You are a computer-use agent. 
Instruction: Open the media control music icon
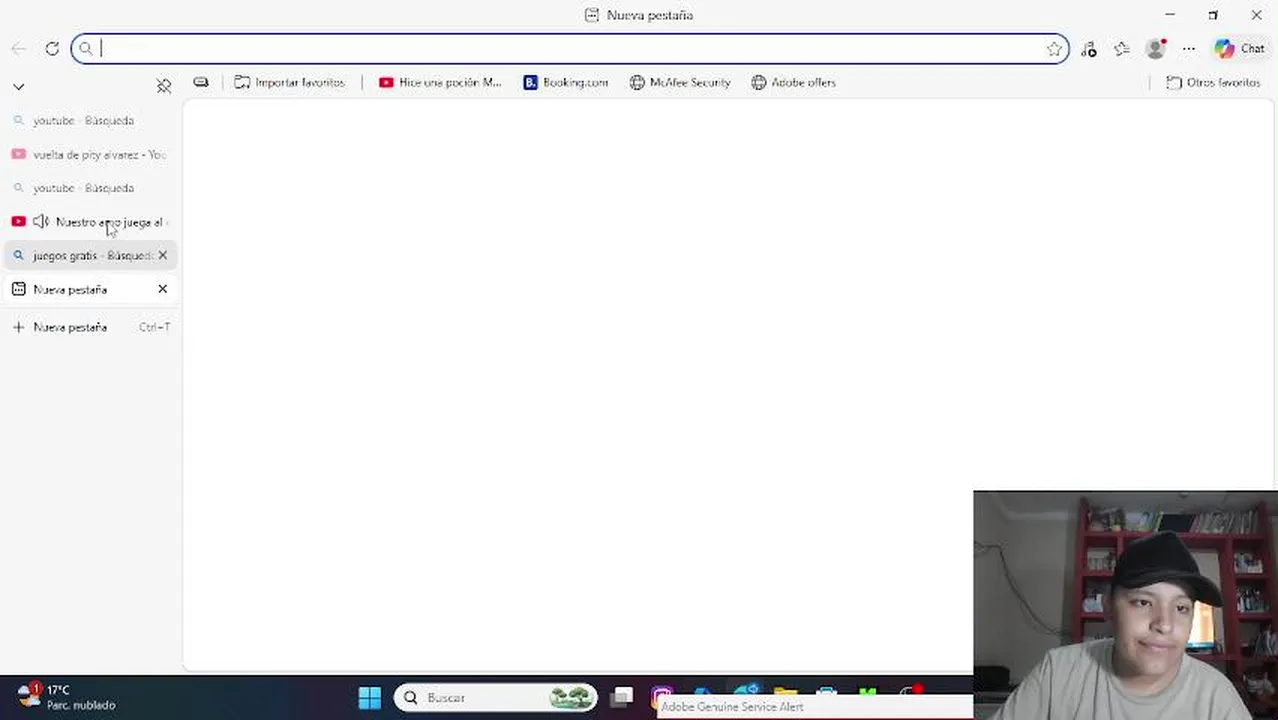(1089, 48)
